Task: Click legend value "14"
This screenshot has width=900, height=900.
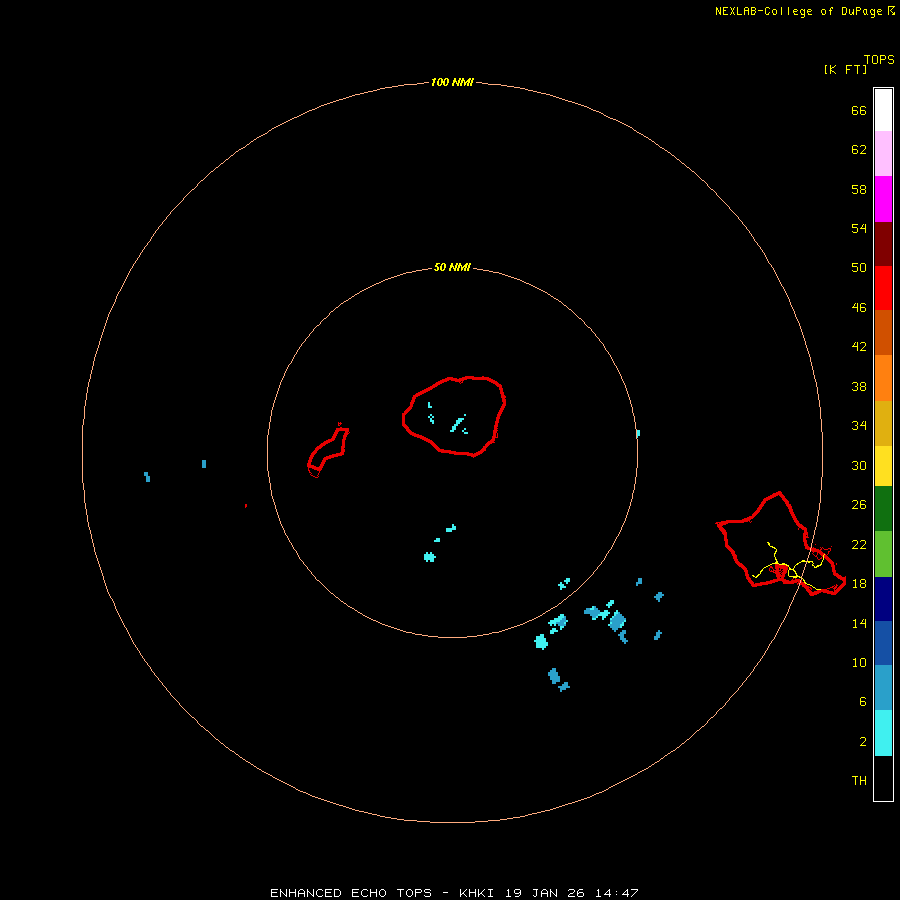Action: (x=859, y=623)
